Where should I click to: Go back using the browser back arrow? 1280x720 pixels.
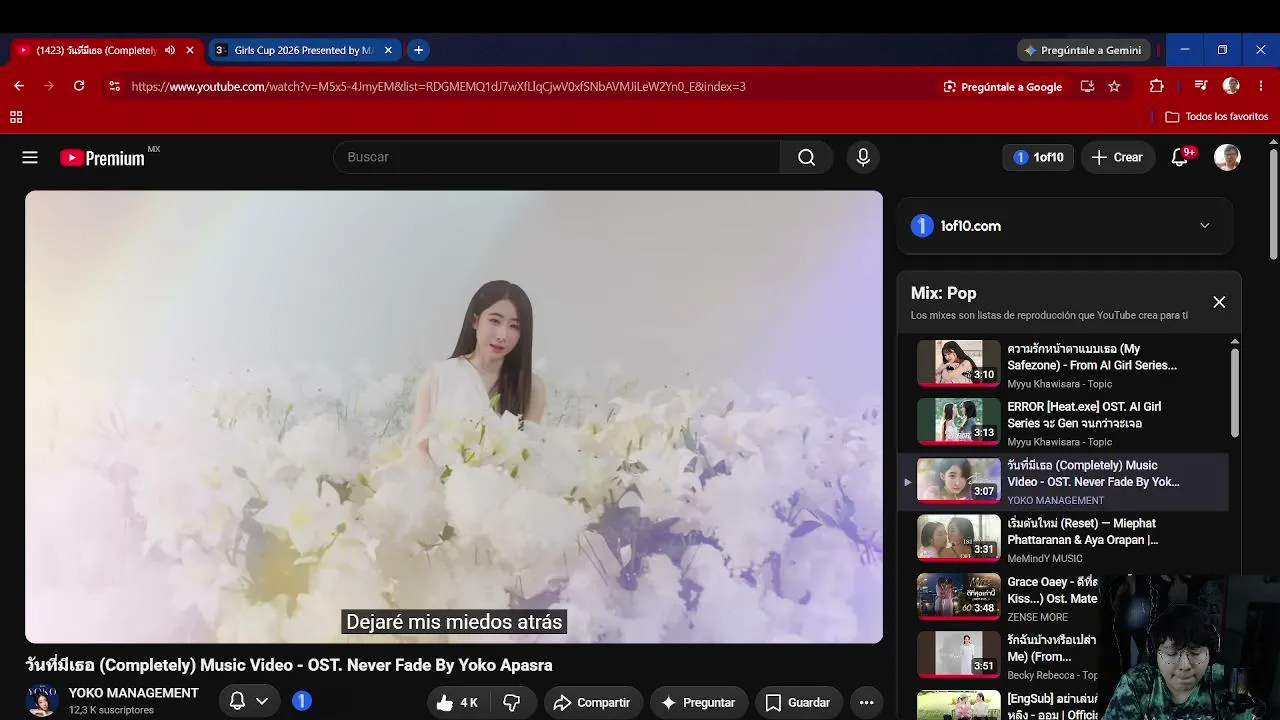(19, 86)
